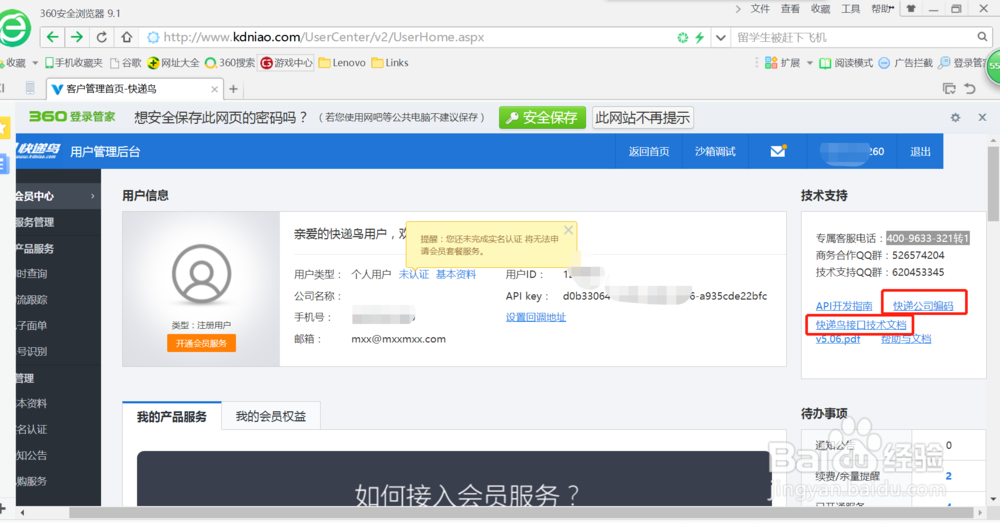Image resolution: width=1000 pixels, height=523 pixels.
Task: Open the 快递鸟接口技术文档 link
Action: pos(861,325)
